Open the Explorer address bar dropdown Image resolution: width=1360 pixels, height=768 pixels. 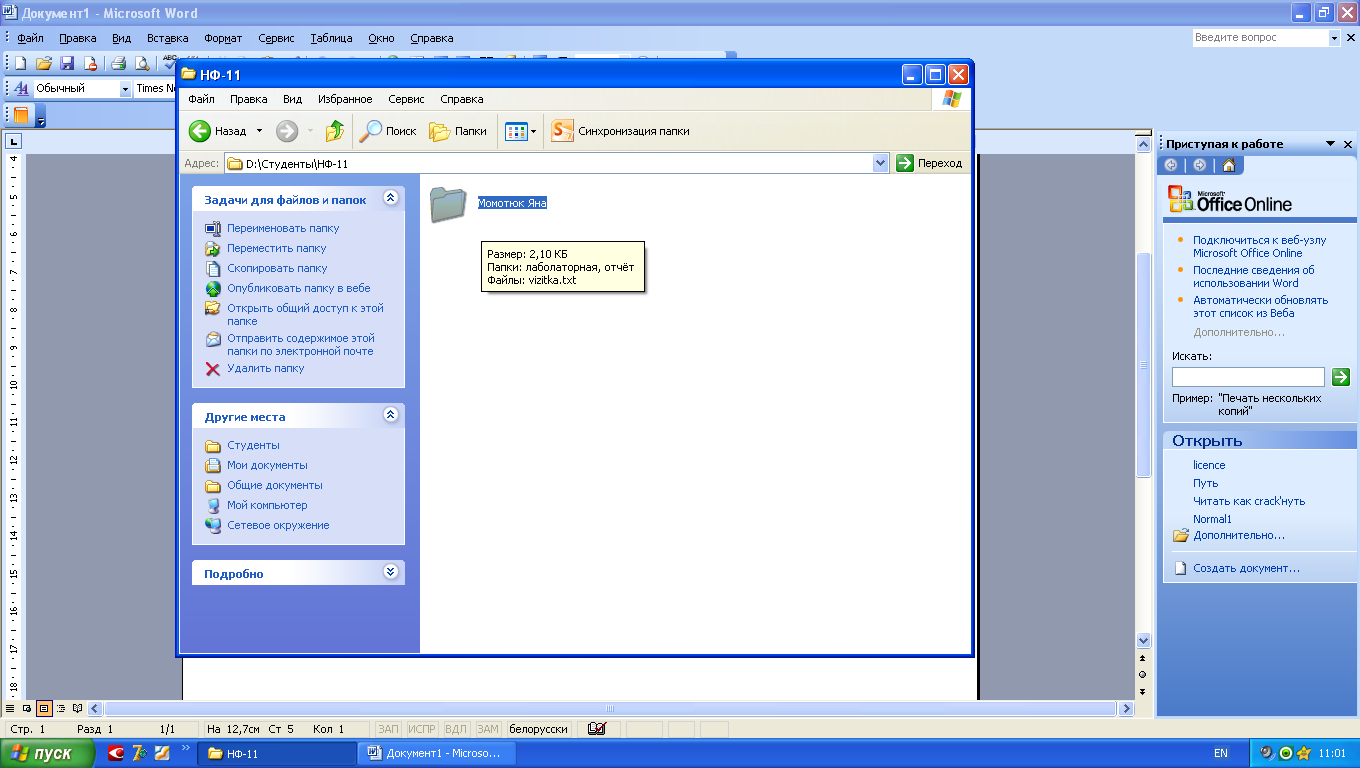[x=880, y=163]
